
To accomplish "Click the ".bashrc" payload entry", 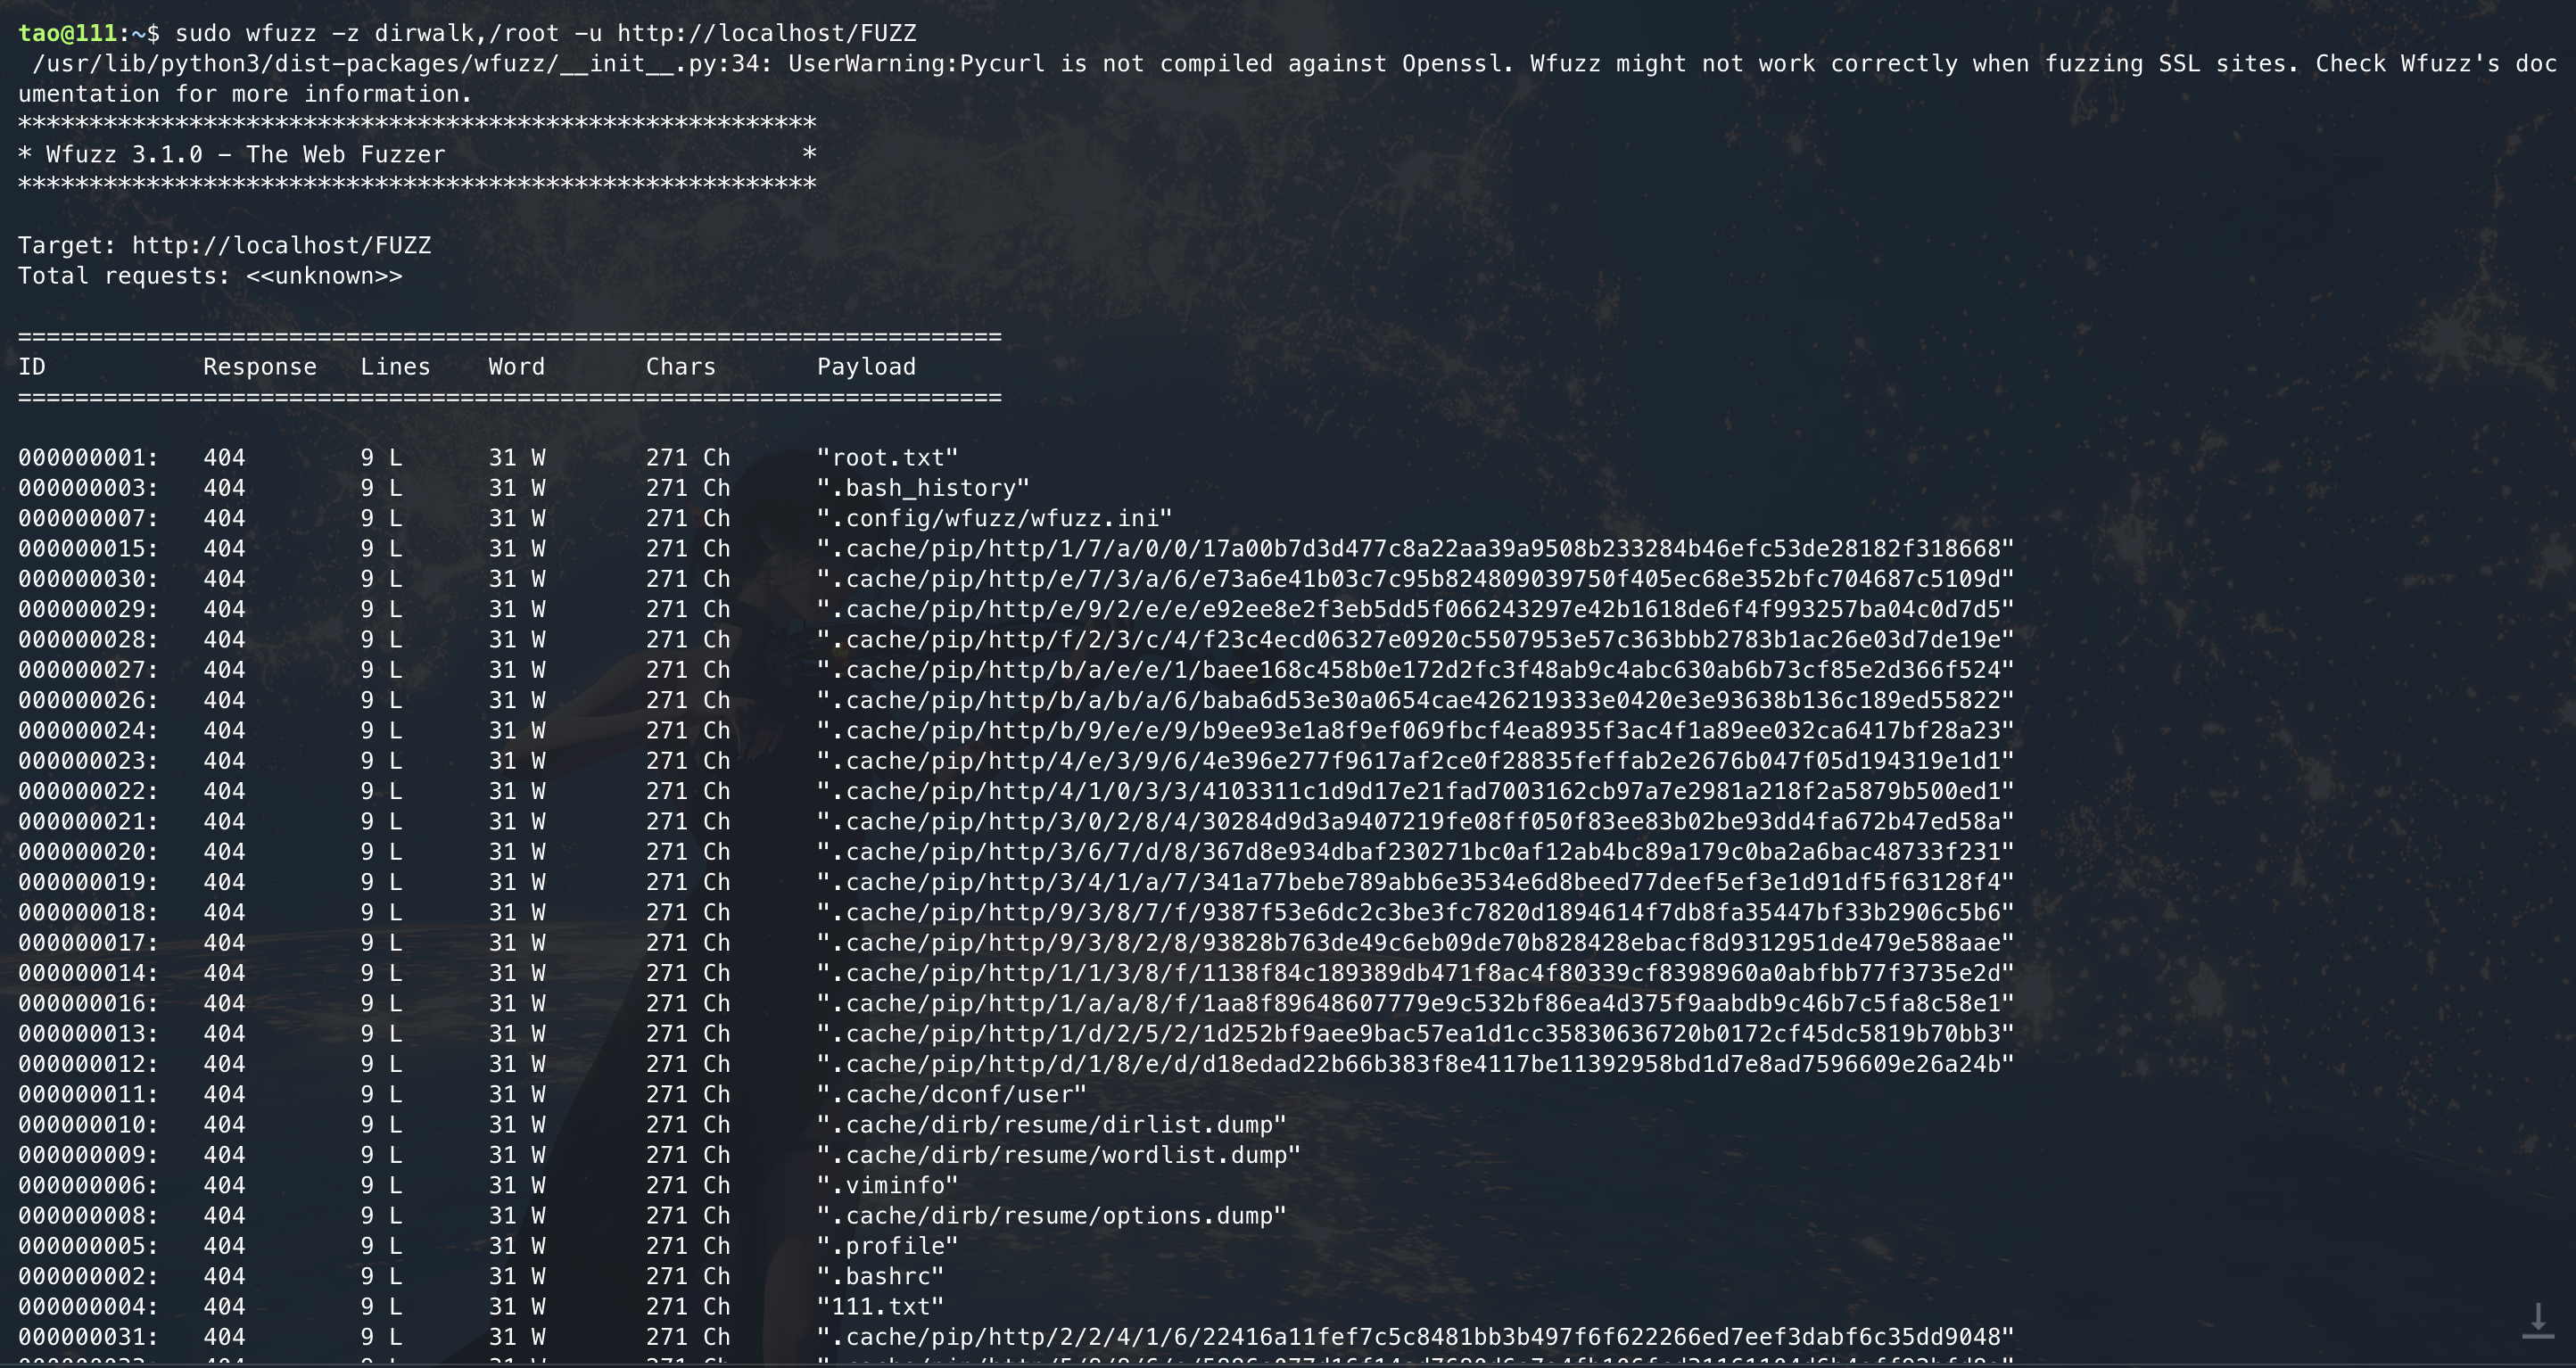I will [880, 1276].
